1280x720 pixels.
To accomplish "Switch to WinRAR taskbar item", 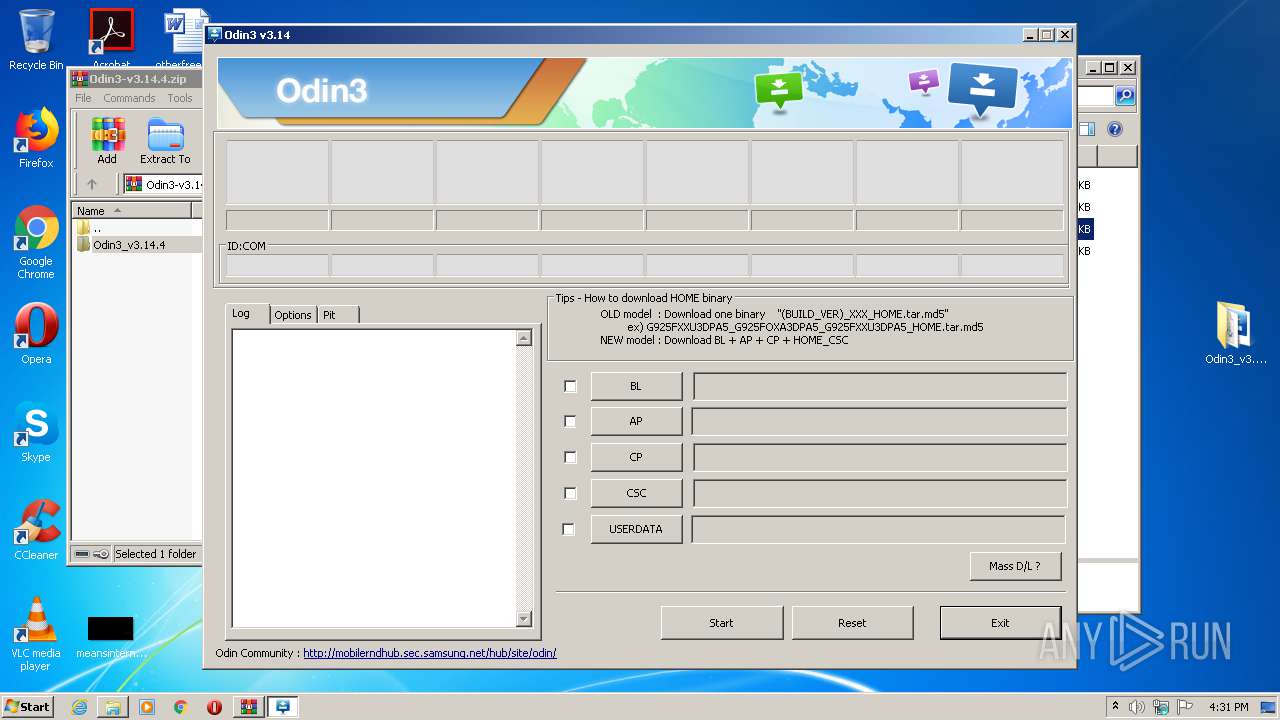I will point(248,707).
